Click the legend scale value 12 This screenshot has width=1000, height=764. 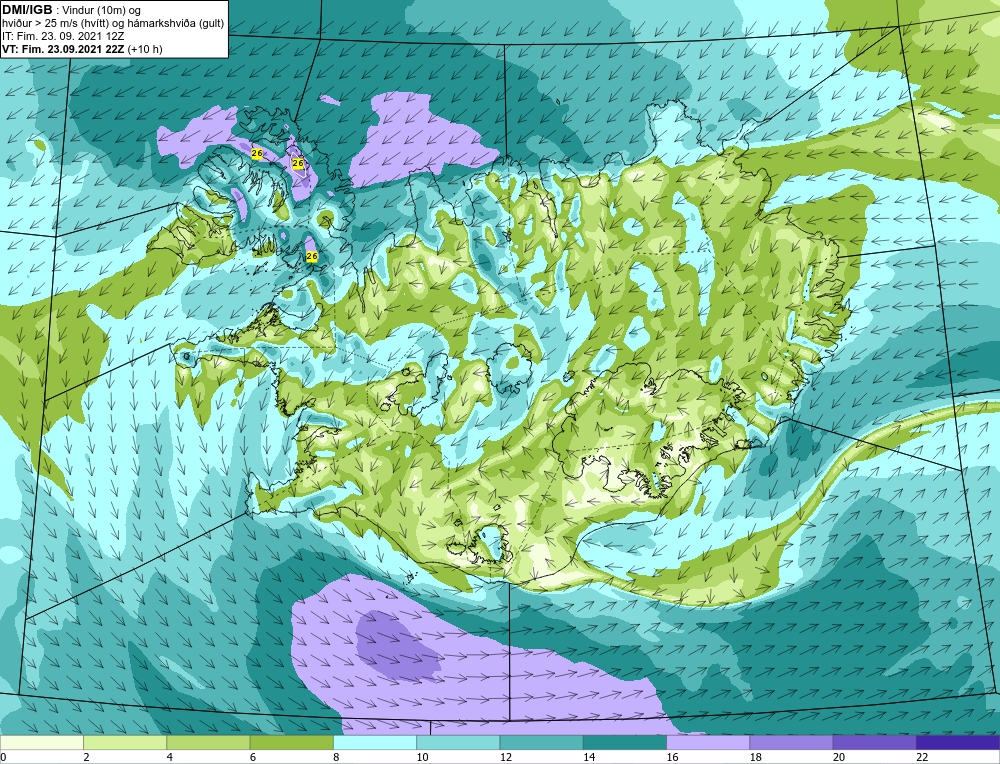point(505,757)
